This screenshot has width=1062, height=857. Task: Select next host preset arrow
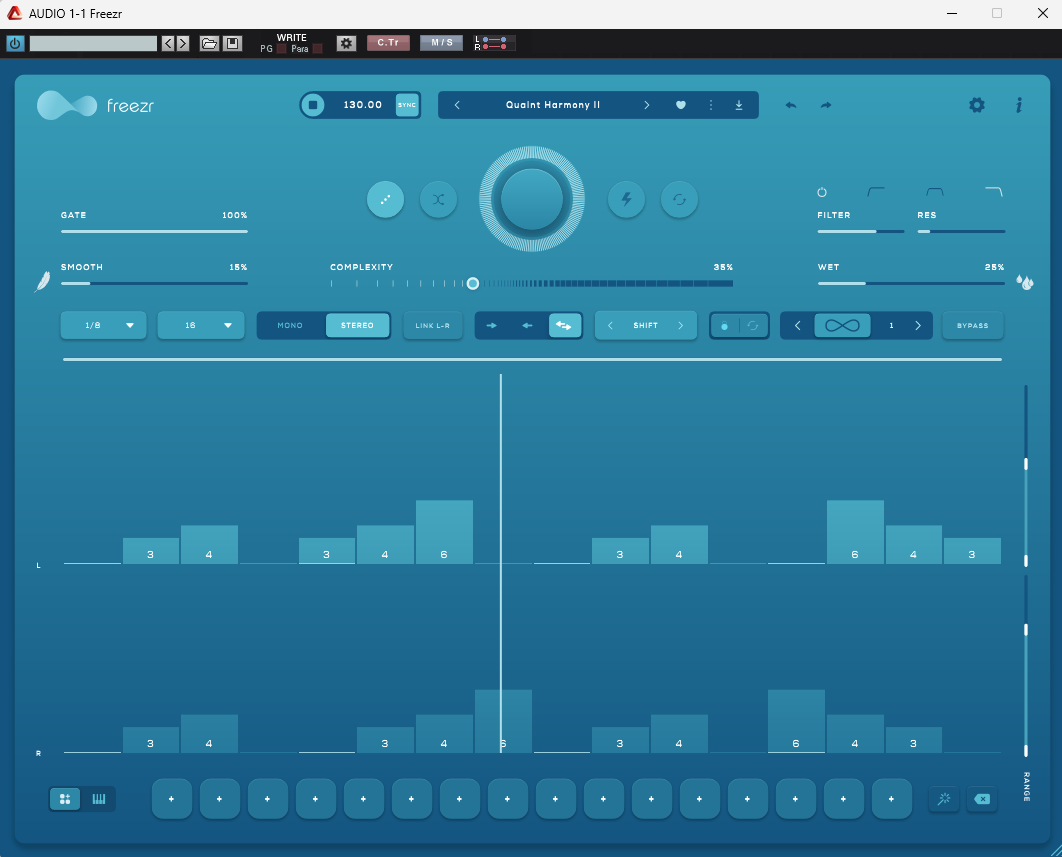[183, 43]
